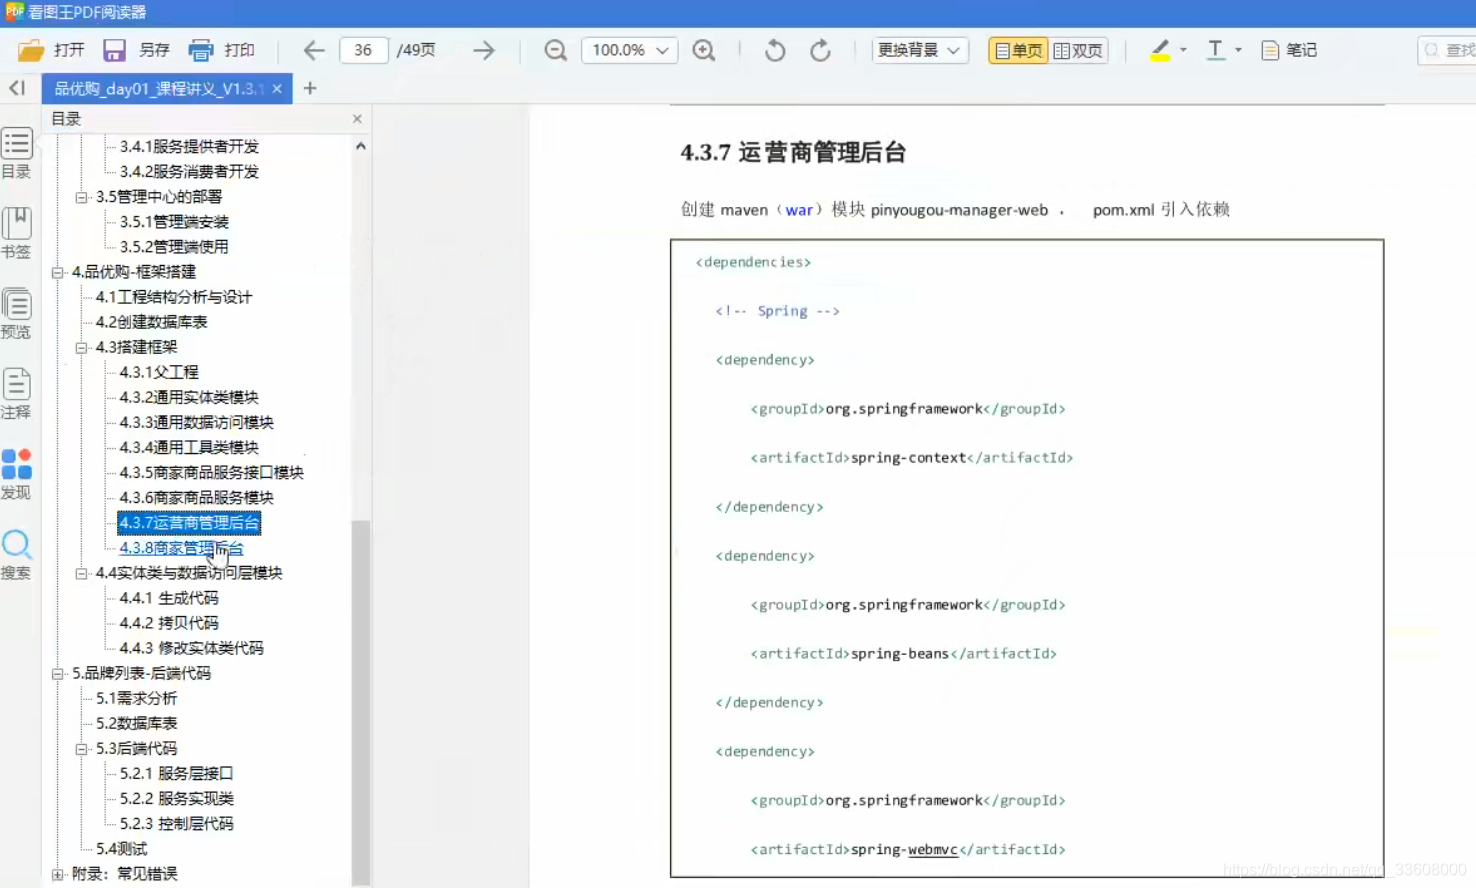The height and width of the screenshot is (888, 1476).
Task: Open outline item 4.2创建数据库表
Action: click(x=151, y=322)
